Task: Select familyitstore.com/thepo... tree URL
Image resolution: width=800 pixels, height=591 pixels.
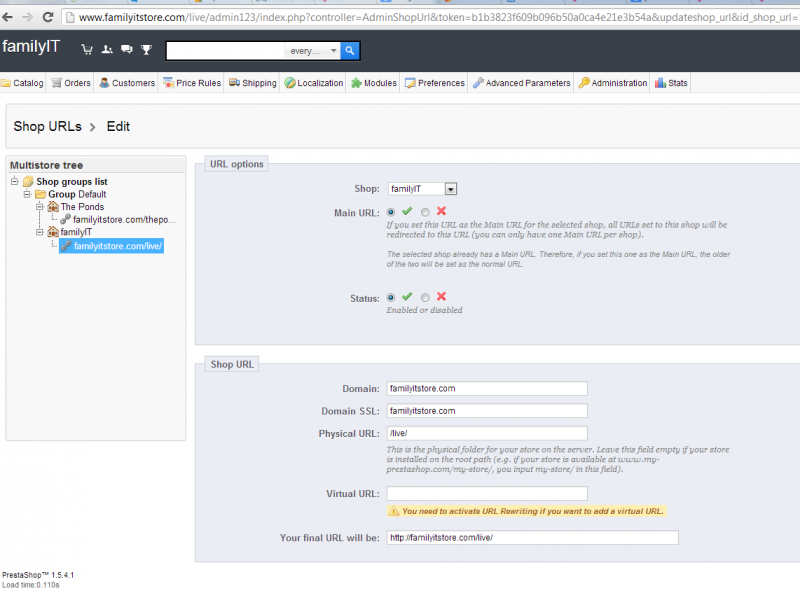Action: coord(124,219)
